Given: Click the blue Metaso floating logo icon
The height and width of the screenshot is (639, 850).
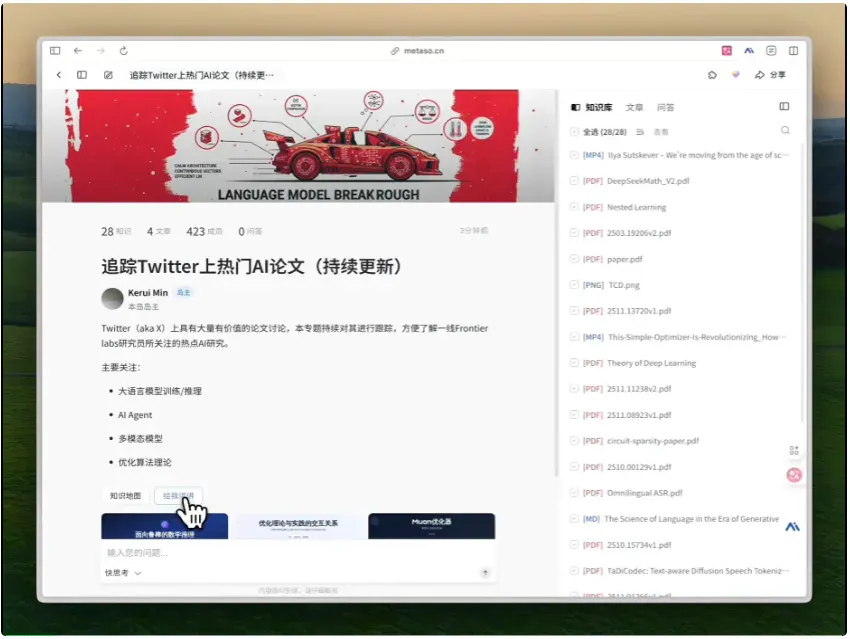Looking at the screenshot, I should coord(793,526).
